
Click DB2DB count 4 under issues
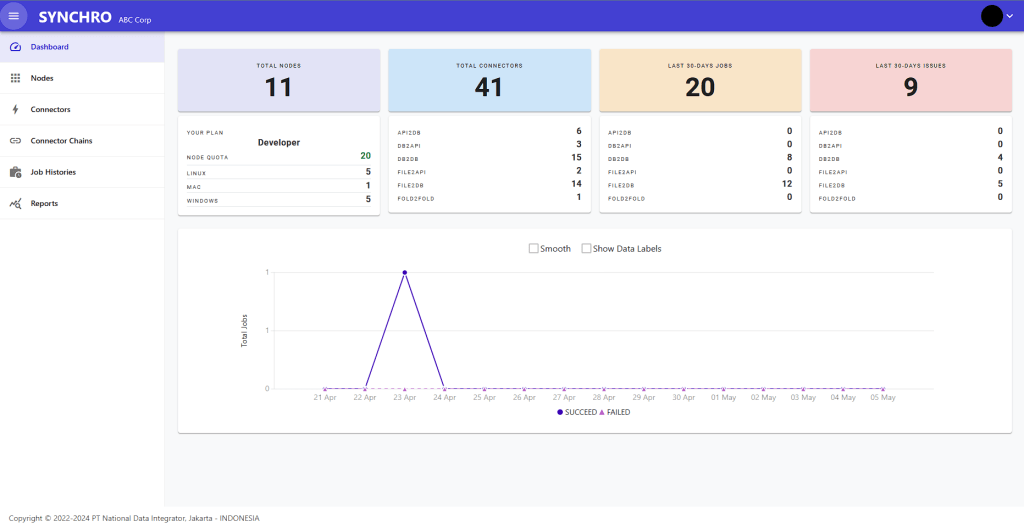pos(1000,157)
